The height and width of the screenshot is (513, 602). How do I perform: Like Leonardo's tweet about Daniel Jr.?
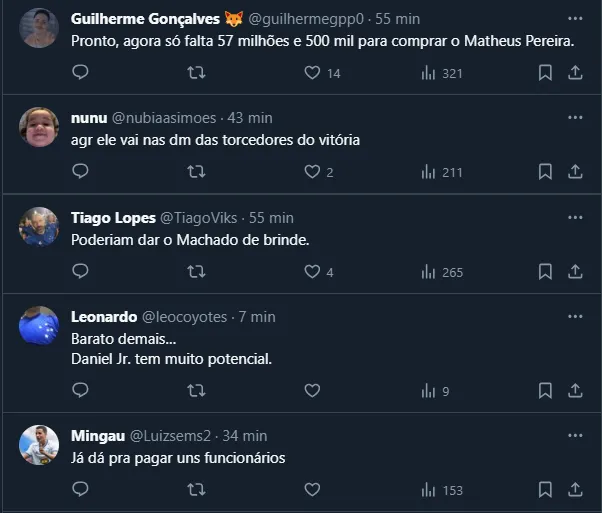(x=312, y=390)
